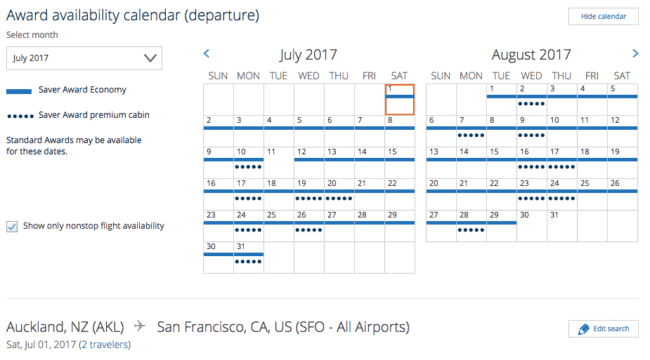Click the airplane icon between Auckland and San Francisco
Image resolution: width=650 pixels, height=360 pixels.
pyautogui.click(x=140, y=326)
